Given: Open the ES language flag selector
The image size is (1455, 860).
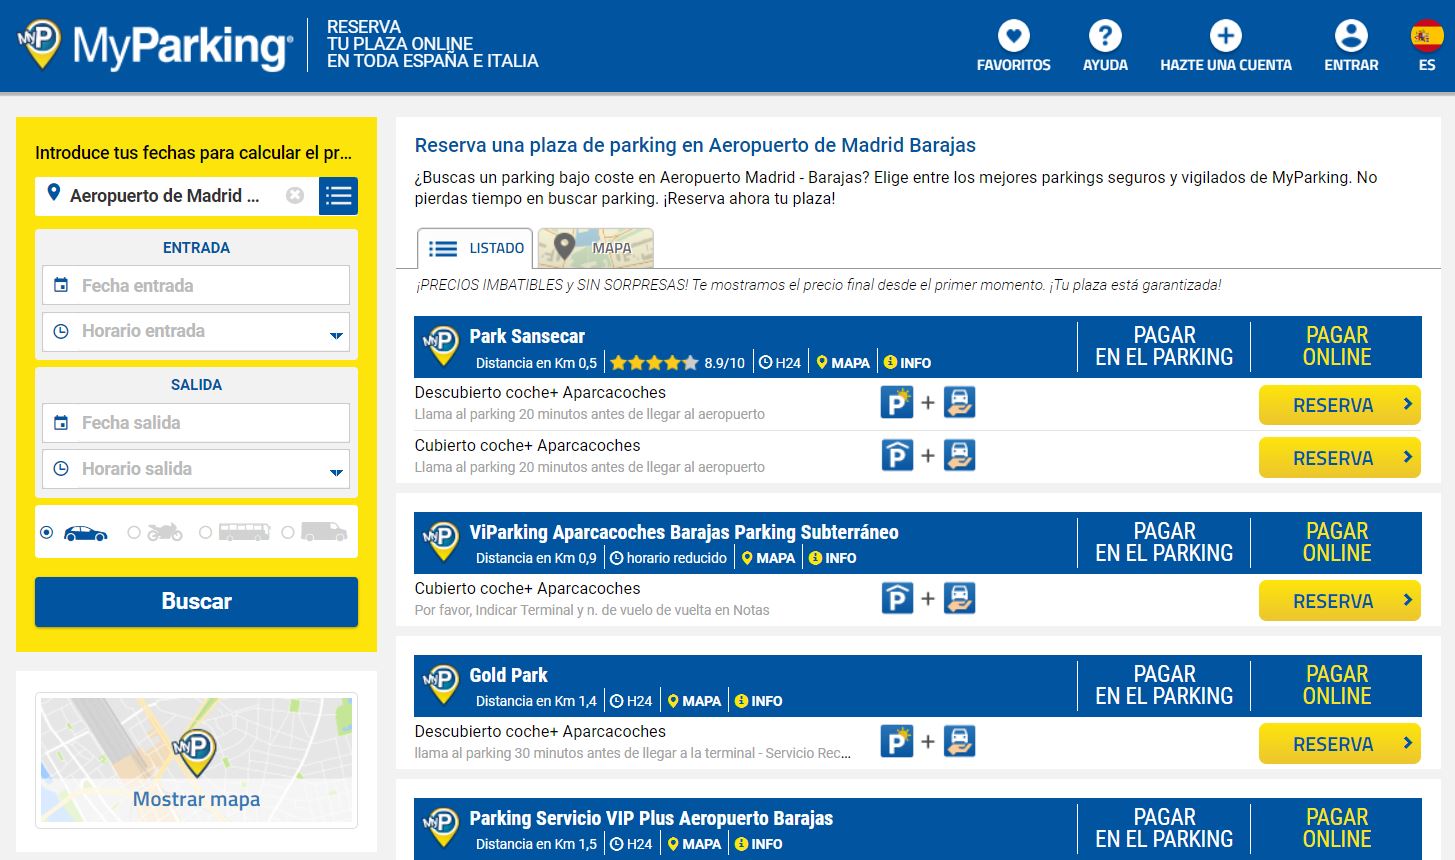Looking at the screenshot, I should [x=1427, y=36].
